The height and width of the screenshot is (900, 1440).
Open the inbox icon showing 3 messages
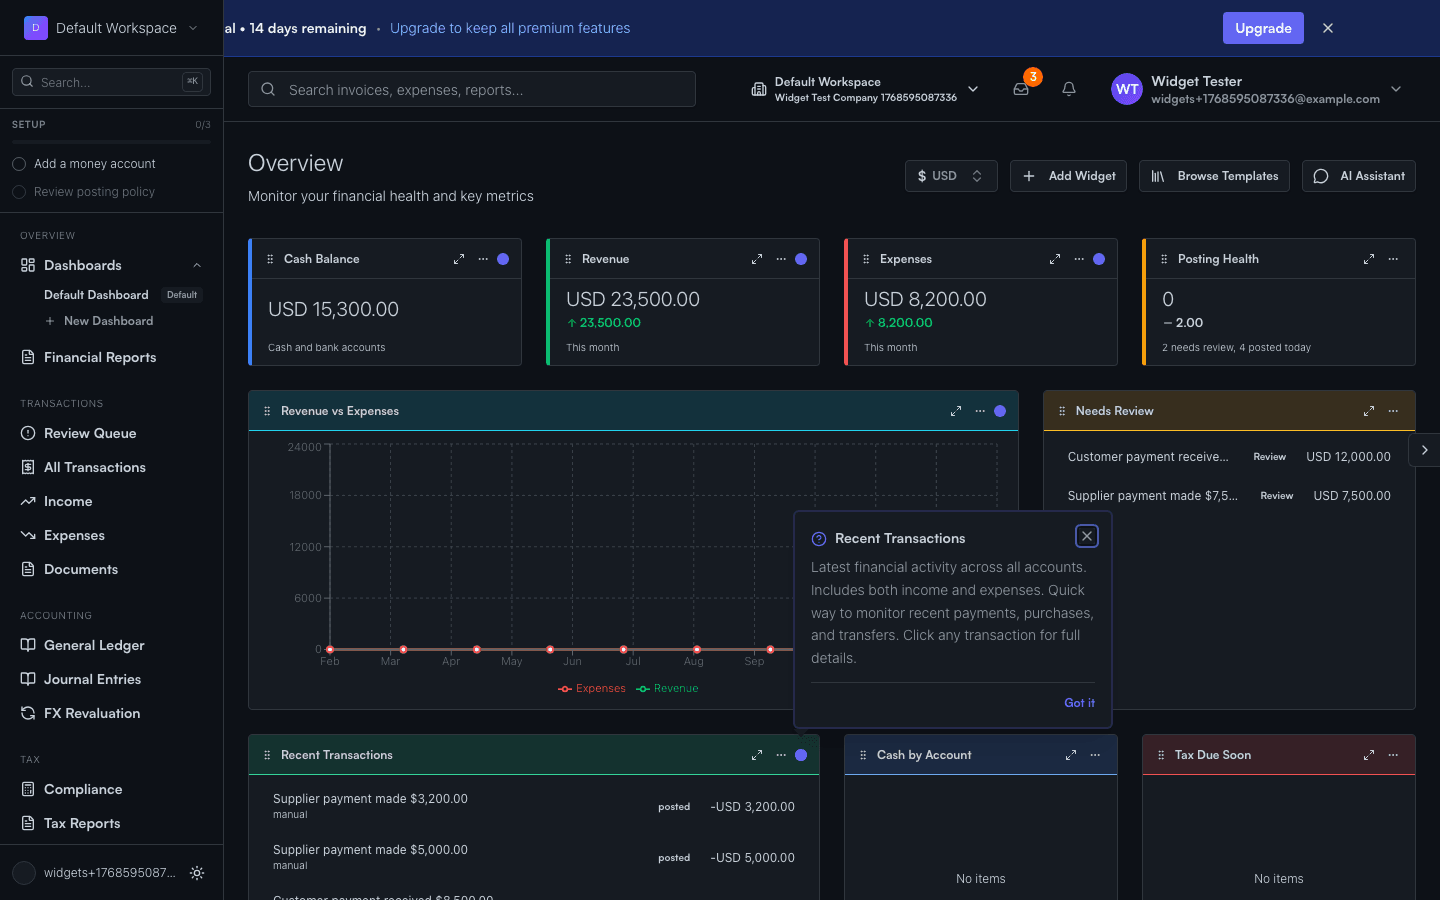click(x=1021, y=89)
